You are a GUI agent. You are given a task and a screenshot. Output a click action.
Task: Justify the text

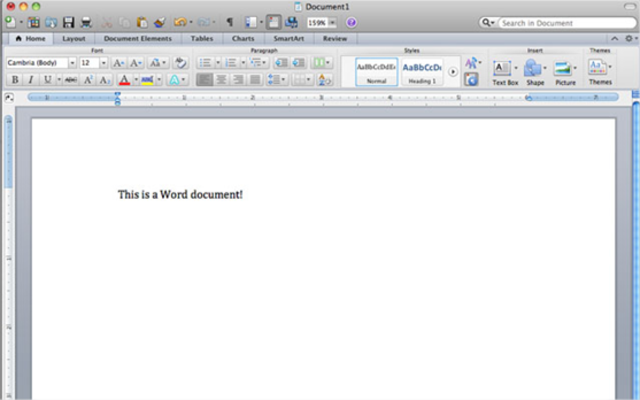255,79
